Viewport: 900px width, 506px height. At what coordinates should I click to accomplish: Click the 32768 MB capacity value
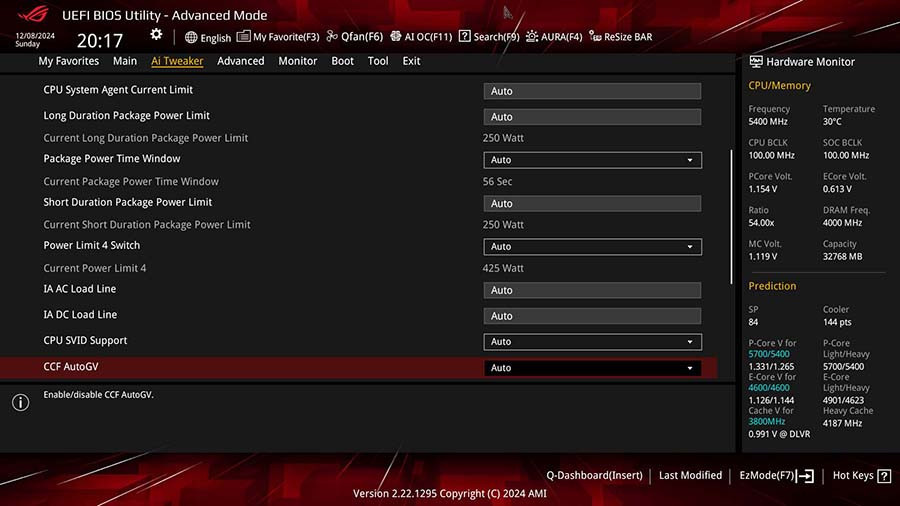tap(842, 256)
